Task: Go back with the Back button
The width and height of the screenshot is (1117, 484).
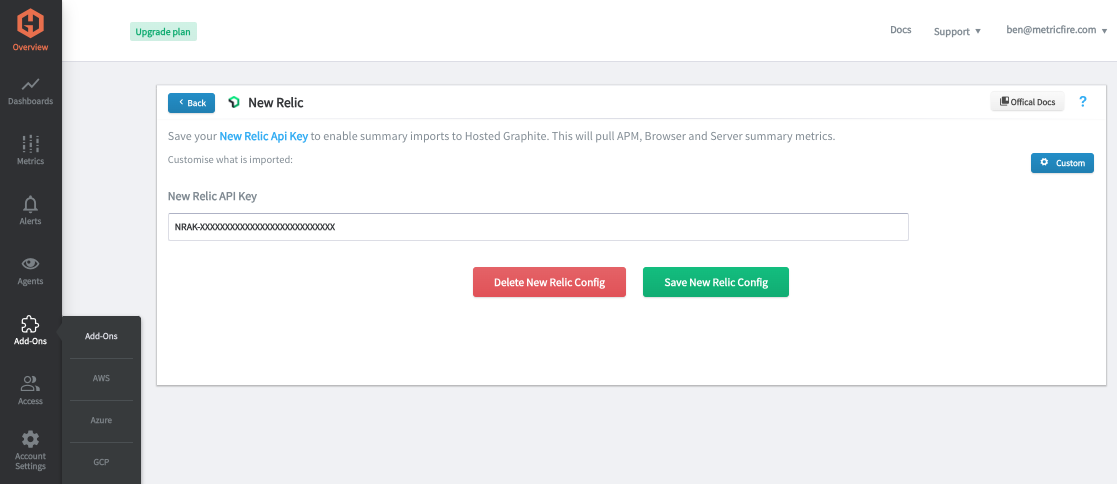Action: (192, 103)
